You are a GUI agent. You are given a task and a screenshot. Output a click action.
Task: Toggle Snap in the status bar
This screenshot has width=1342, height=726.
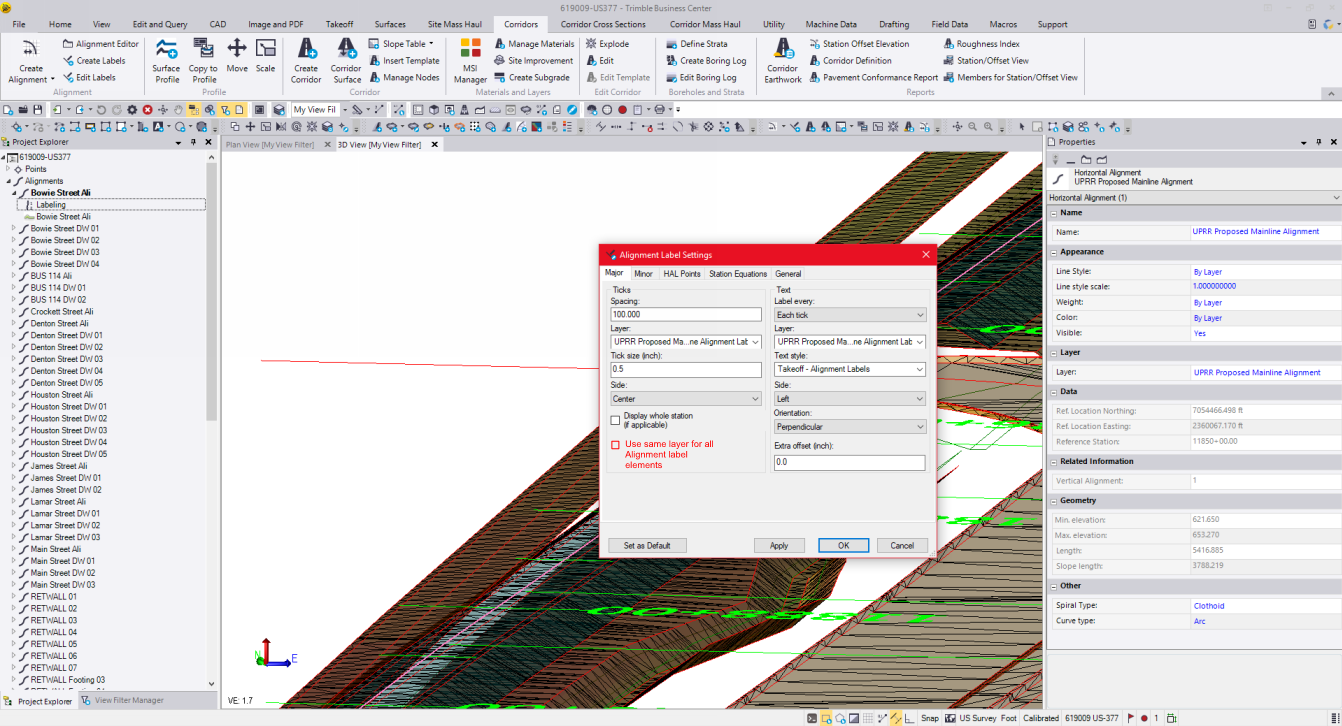(x=930, y=718)
